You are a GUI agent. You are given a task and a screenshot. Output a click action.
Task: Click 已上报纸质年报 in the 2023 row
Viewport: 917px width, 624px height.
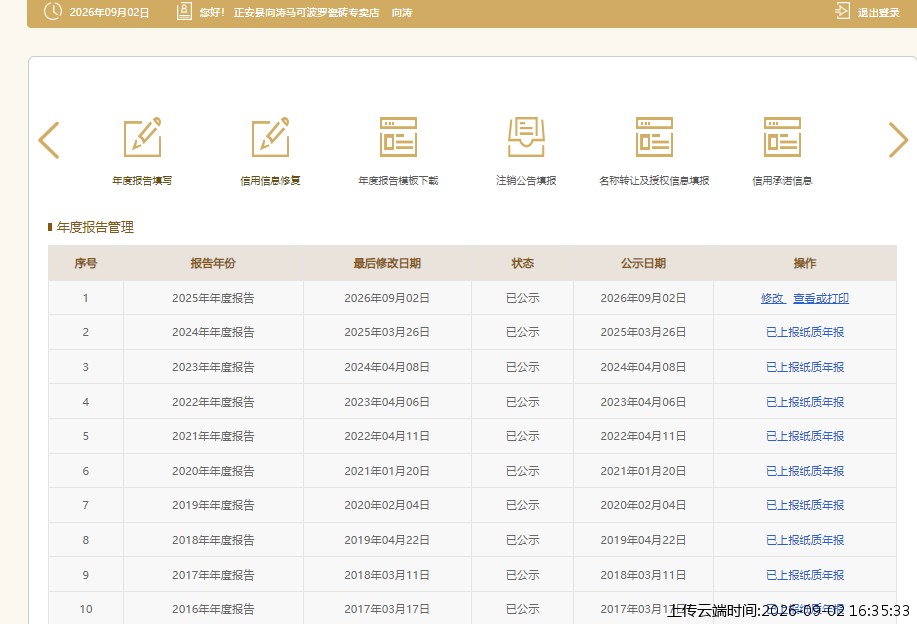(805, 367)
